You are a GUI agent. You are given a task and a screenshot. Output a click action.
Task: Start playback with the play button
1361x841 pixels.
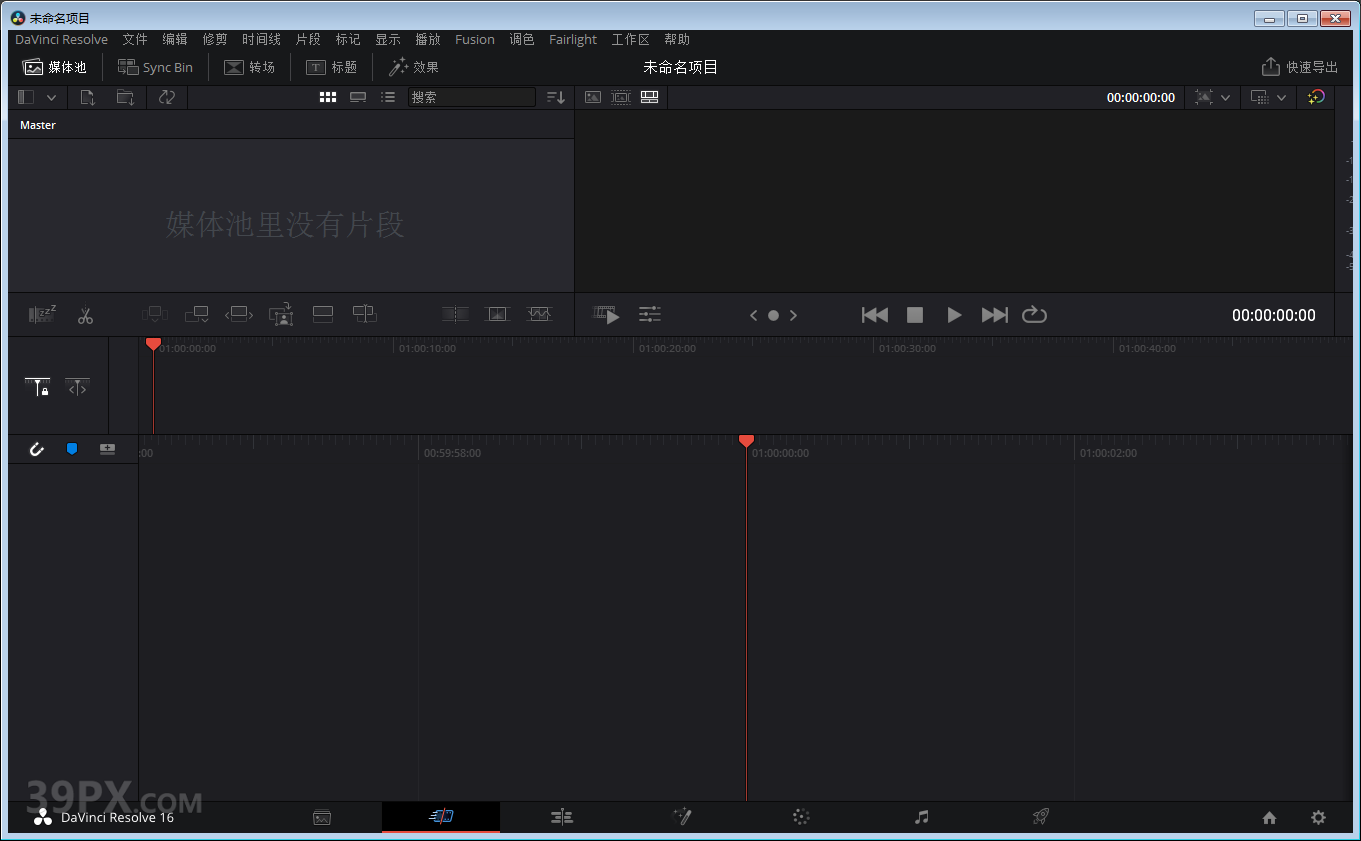(x=954, y=315)
